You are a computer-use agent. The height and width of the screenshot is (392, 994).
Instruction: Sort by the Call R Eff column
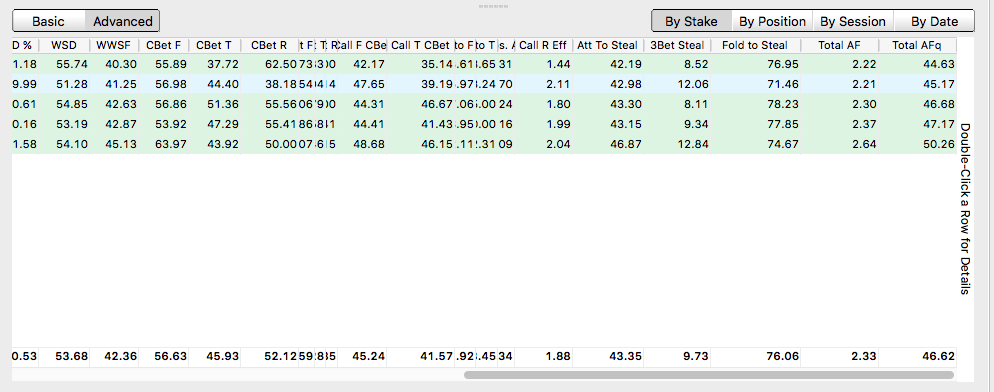[x=543, y=45]
